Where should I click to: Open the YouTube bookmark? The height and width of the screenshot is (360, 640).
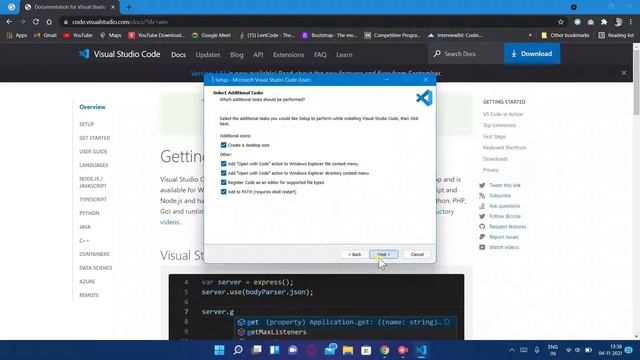click(78, 36)
